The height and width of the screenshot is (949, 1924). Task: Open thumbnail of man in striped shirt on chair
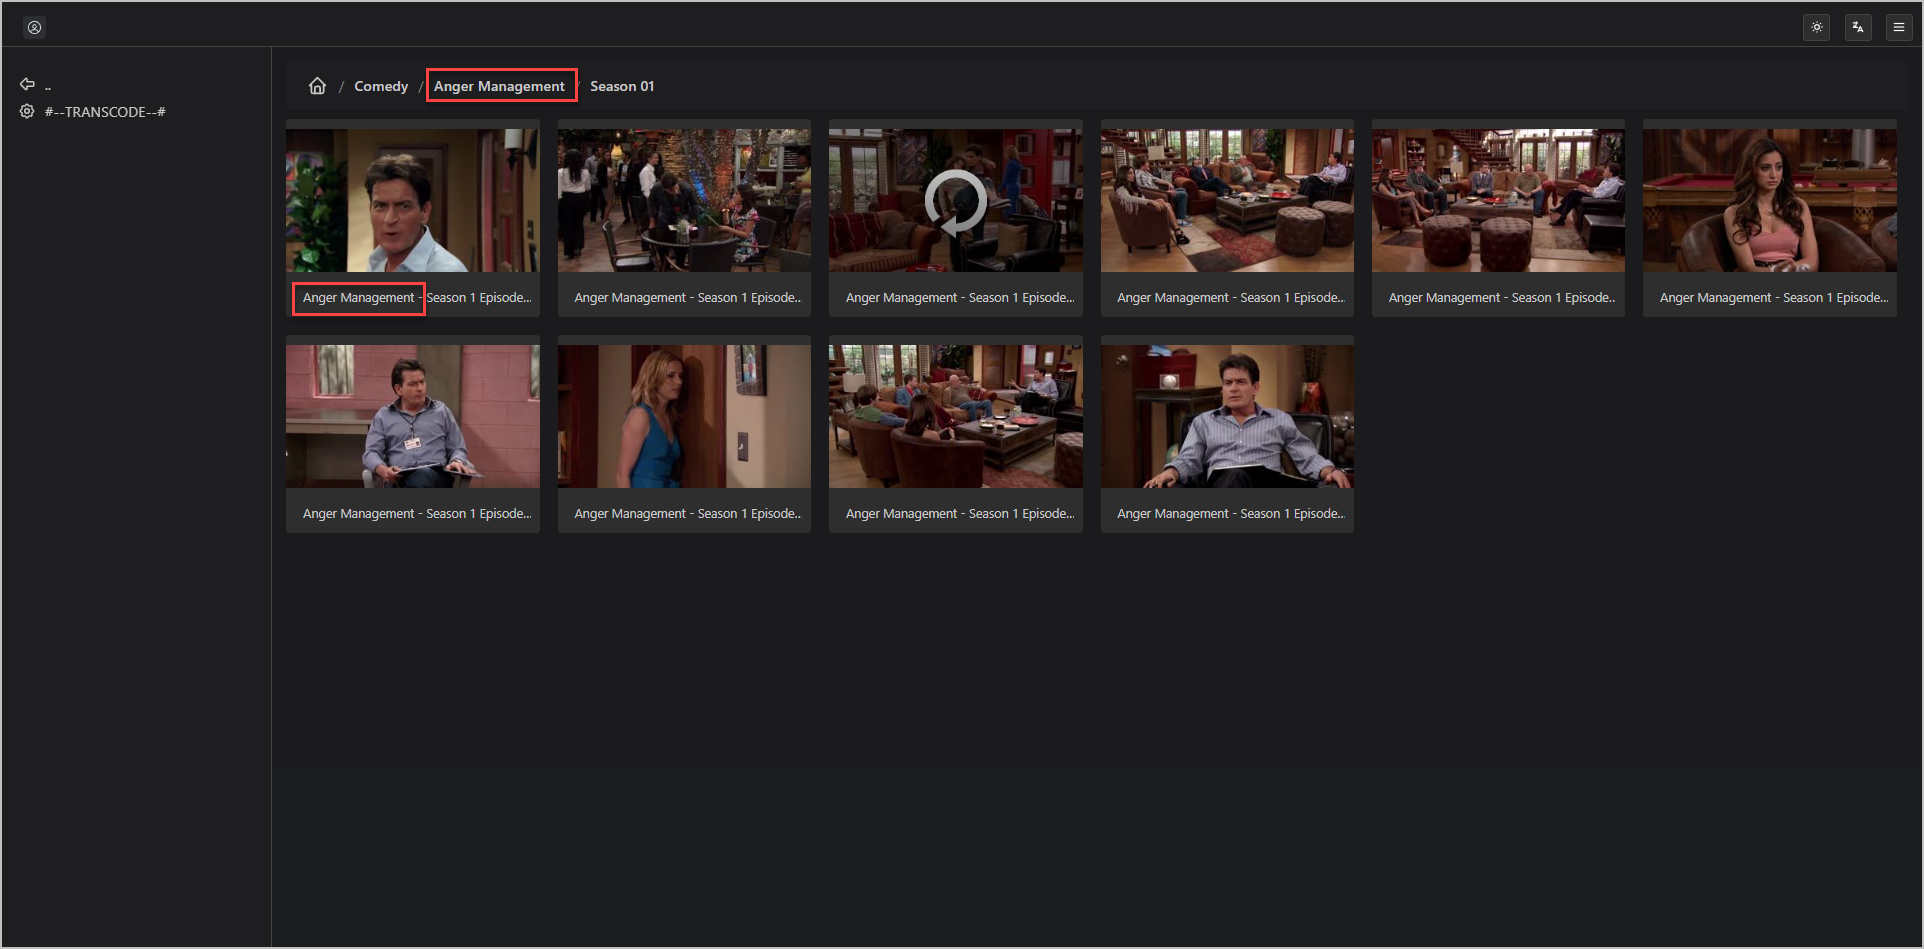coord(1227,416)
